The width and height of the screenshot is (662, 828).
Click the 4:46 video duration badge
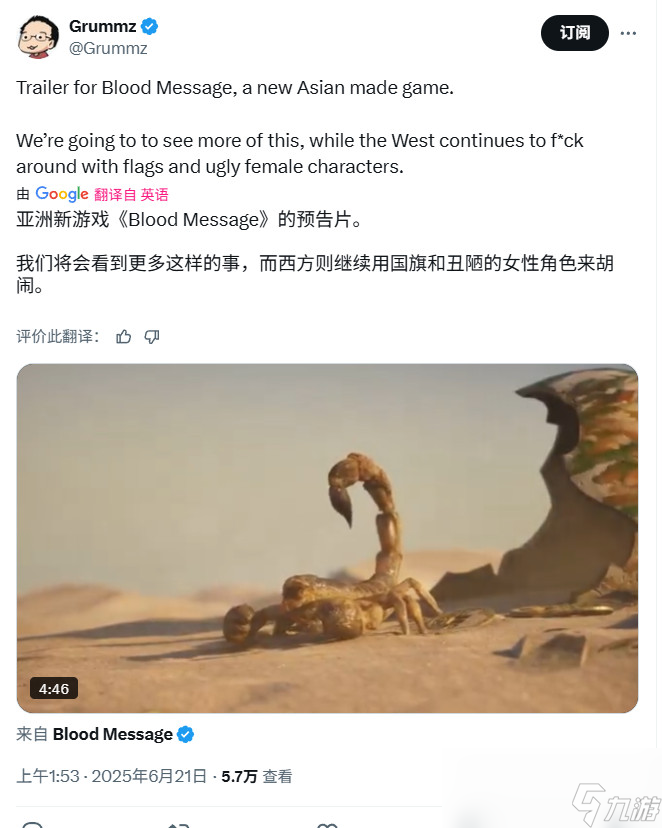coord(54,689)
